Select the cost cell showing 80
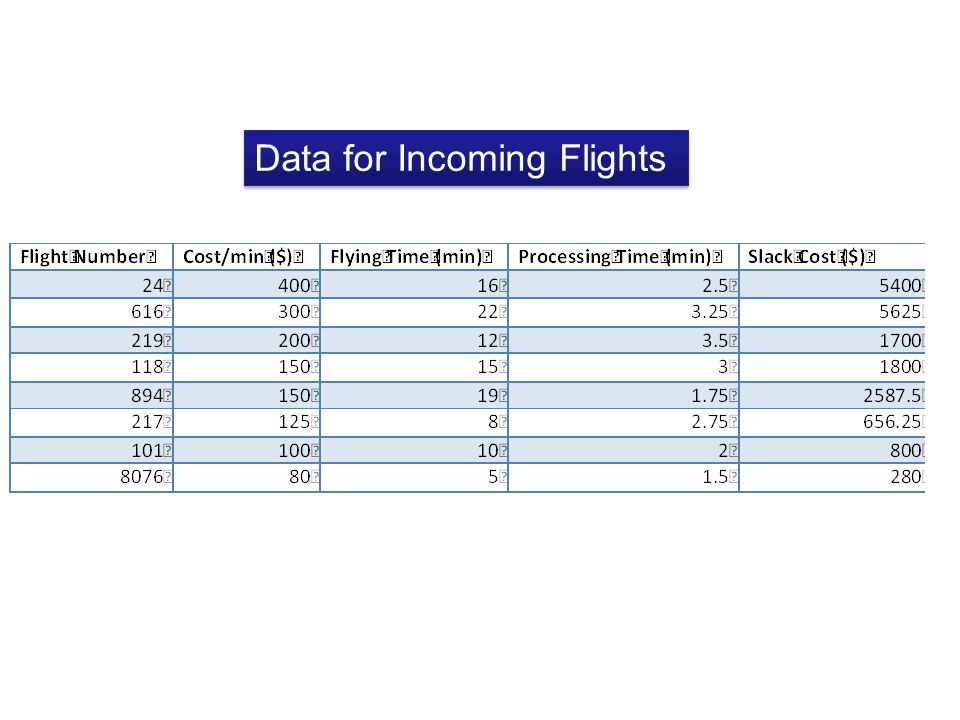The height and width of the screenshot is (720, 960). [x=247, y=477]
